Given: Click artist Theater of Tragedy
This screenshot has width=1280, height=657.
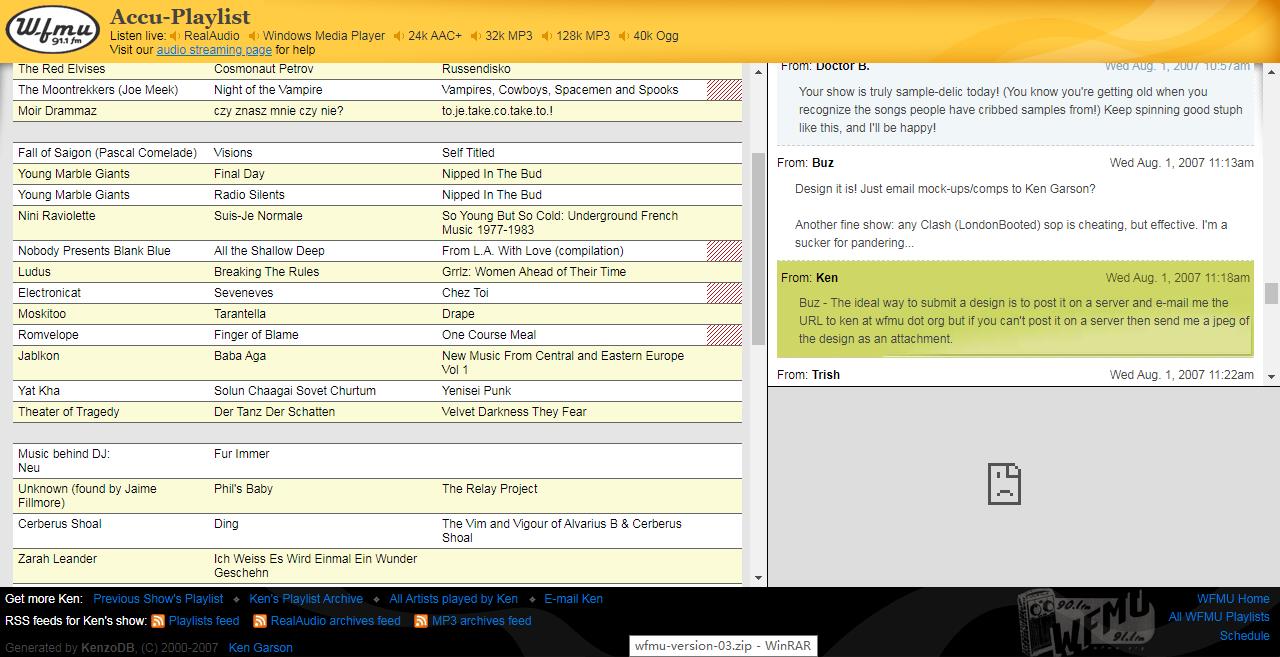Looking at the screenshot, I should pos(69,412).
